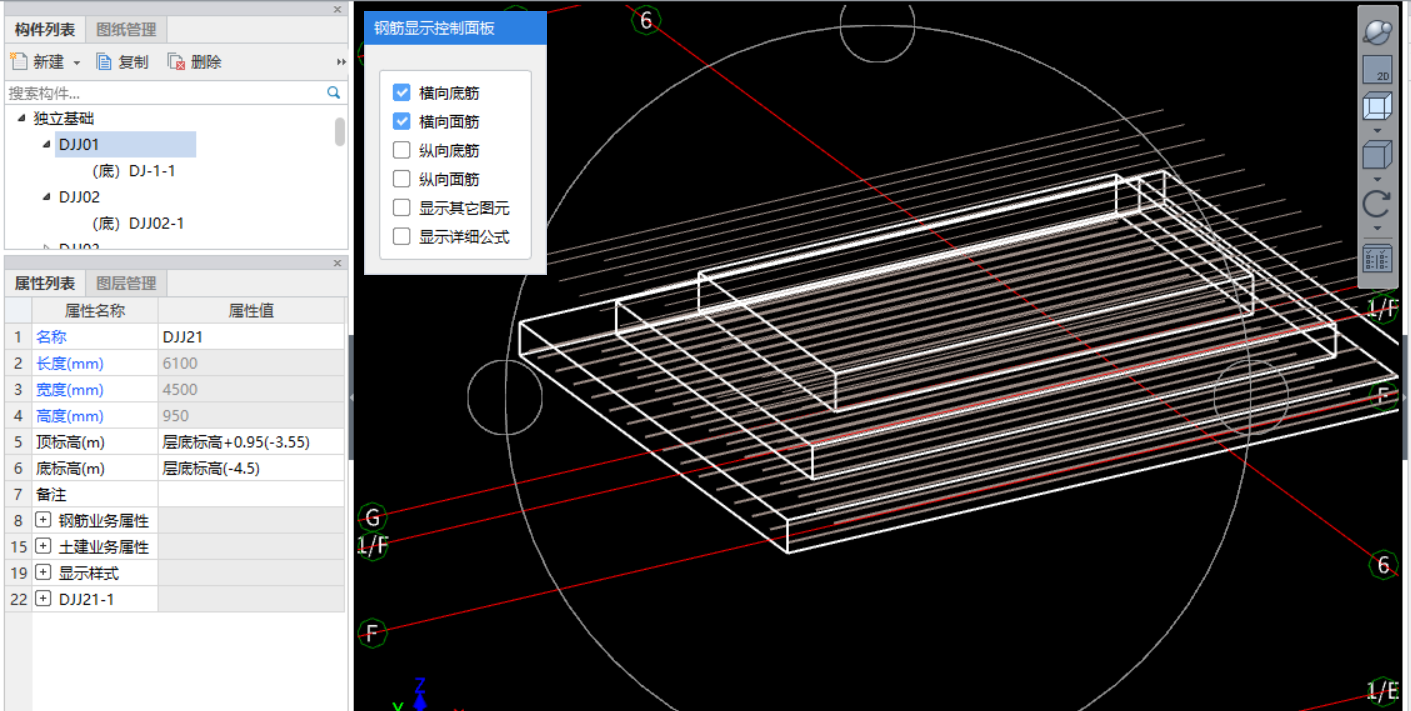Switch to 构件列表 tab
Viewport: 1411px width, 711px height.
[x=44, y=30]
